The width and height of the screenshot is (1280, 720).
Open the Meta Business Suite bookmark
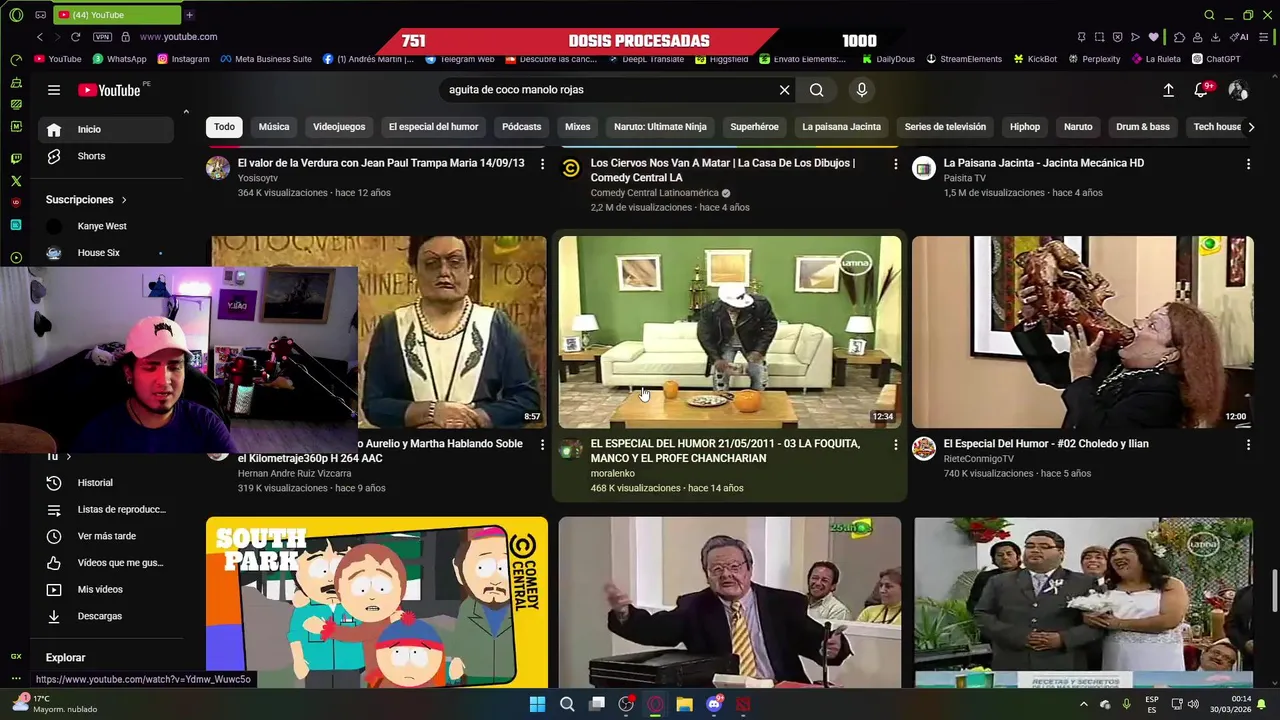click(265, 59)
